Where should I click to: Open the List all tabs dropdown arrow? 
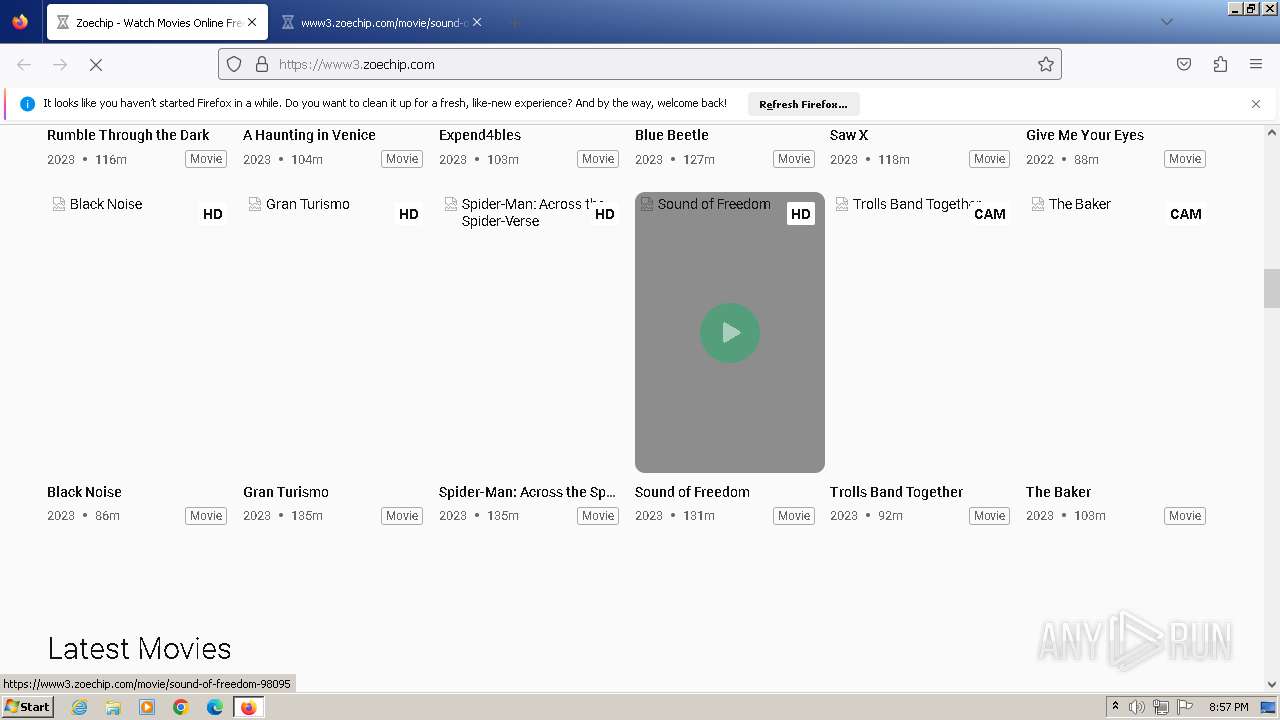(1166, 22)
